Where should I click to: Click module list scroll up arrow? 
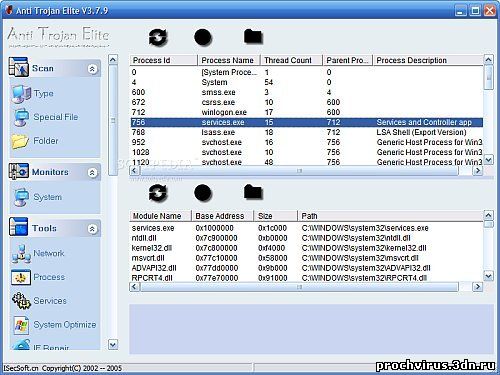point(488,215)
